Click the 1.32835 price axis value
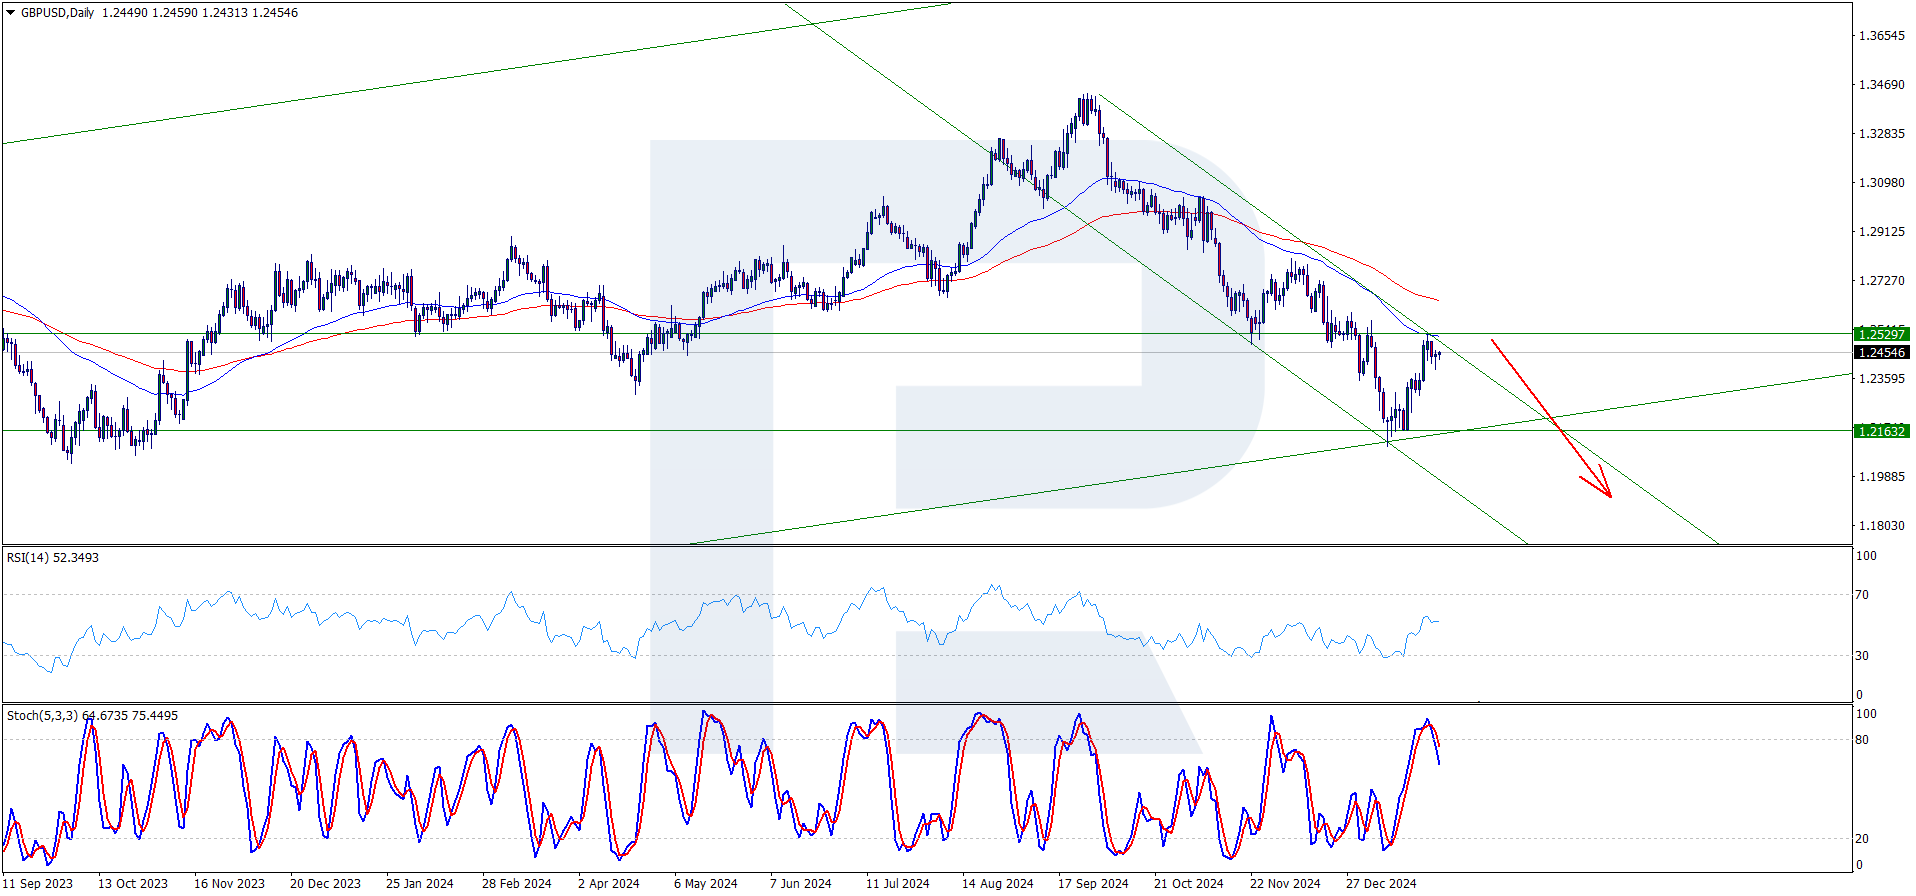This screenshot has height=896, width=1916. [x=1881, y=134]
